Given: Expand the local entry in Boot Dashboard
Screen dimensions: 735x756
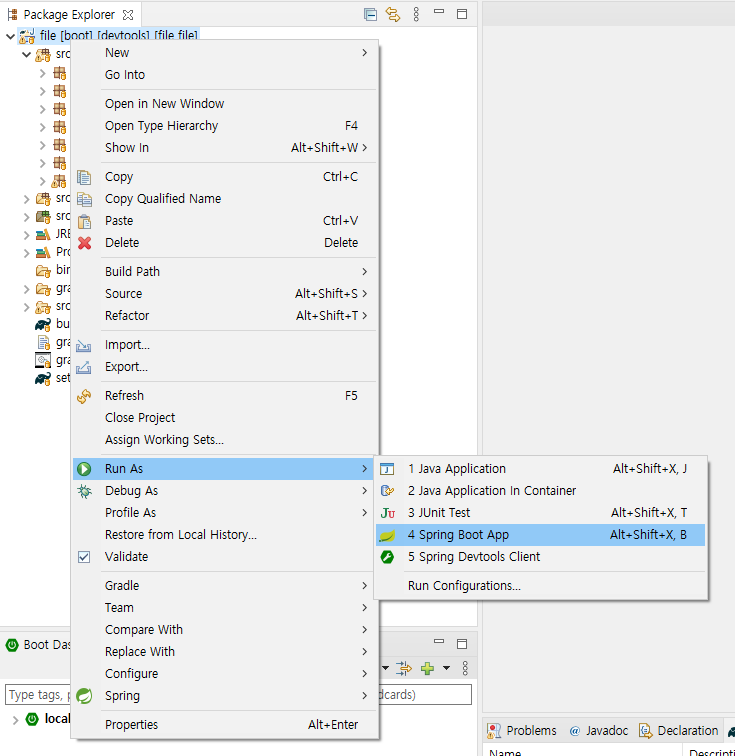Looking at the screenshot, I should tap(15, 720).
